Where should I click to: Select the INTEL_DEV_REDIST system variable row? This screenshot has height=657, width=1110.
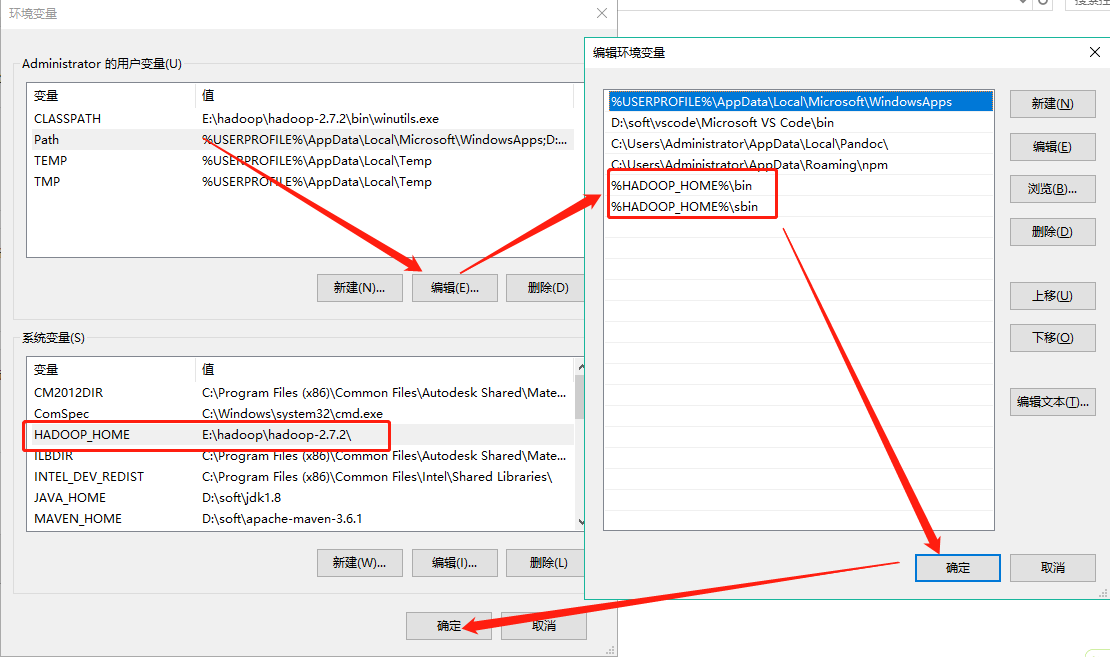[x=300, y=476]
